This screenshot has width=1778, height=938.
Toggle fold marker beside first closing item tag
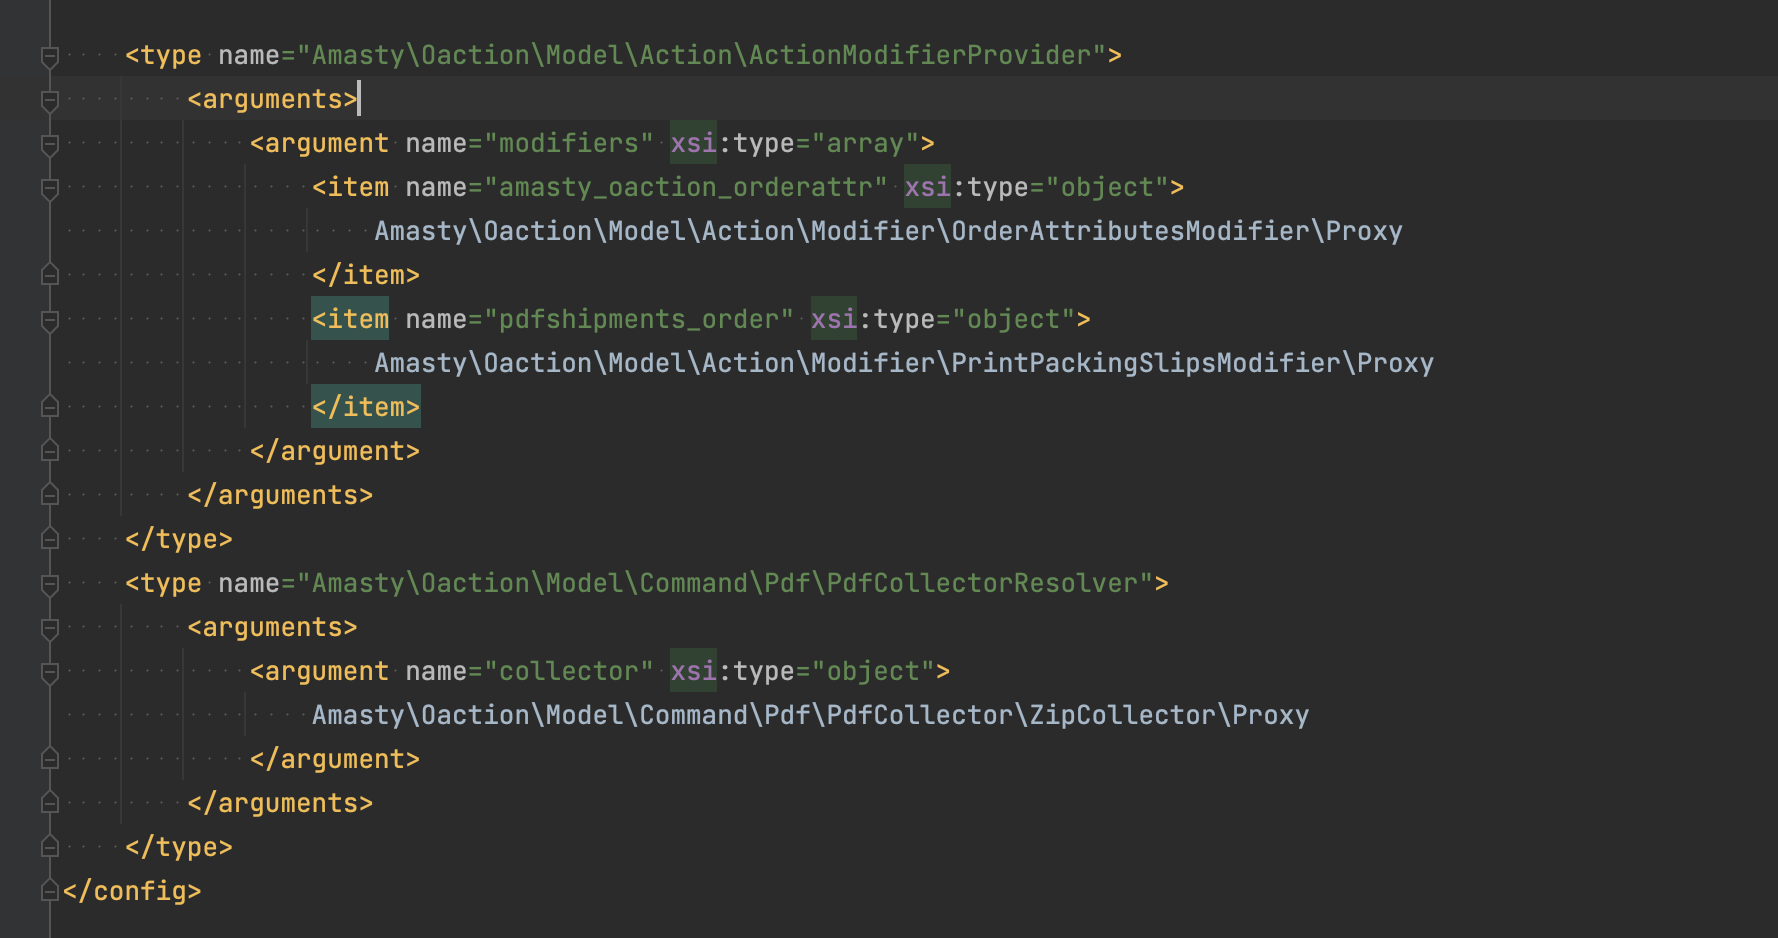point(47,274)
